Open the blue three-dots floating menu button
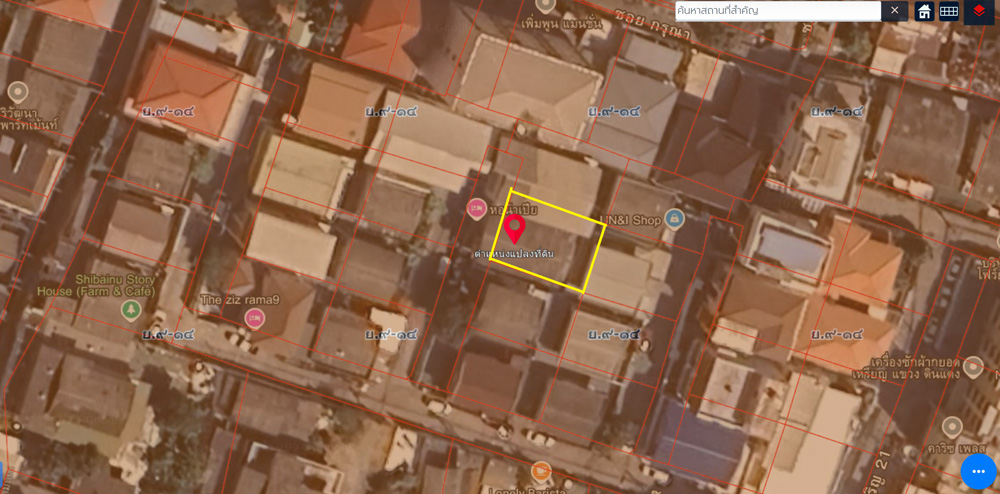This screenshot has height=494, width=1000. [x=978, y=471]
